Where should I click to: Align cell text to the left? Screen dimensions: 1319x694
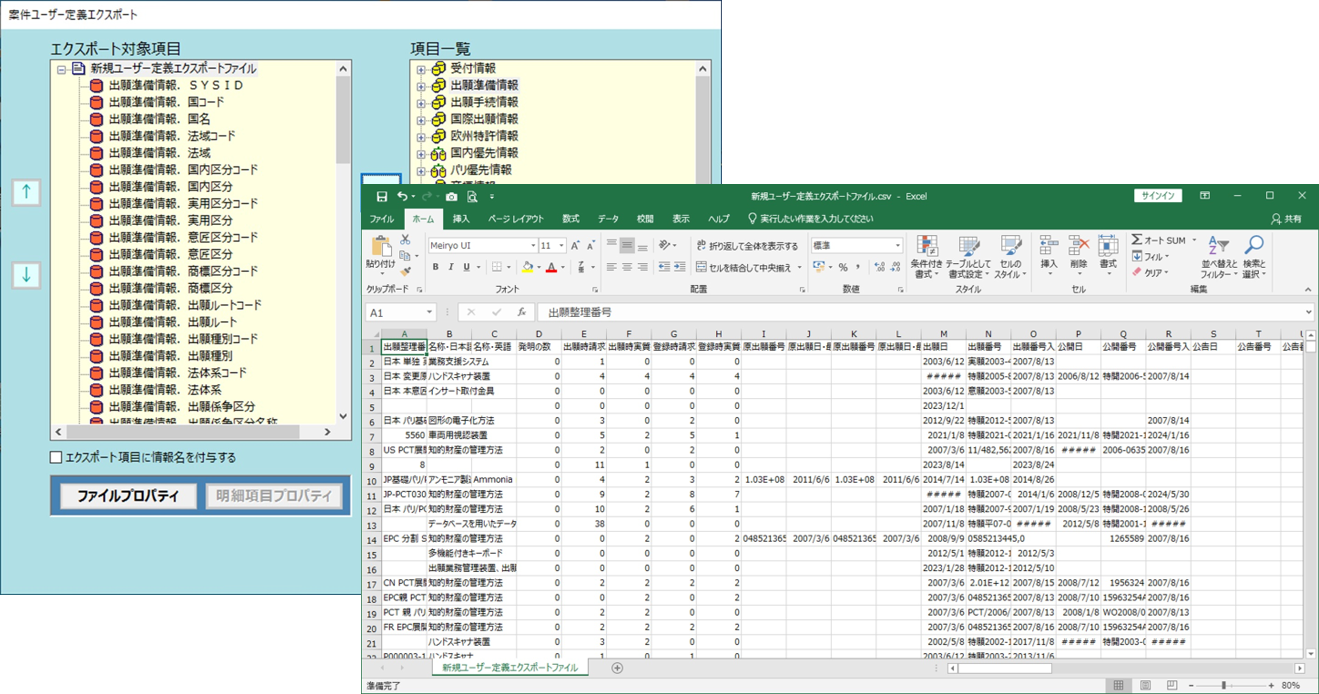[611, 267]
